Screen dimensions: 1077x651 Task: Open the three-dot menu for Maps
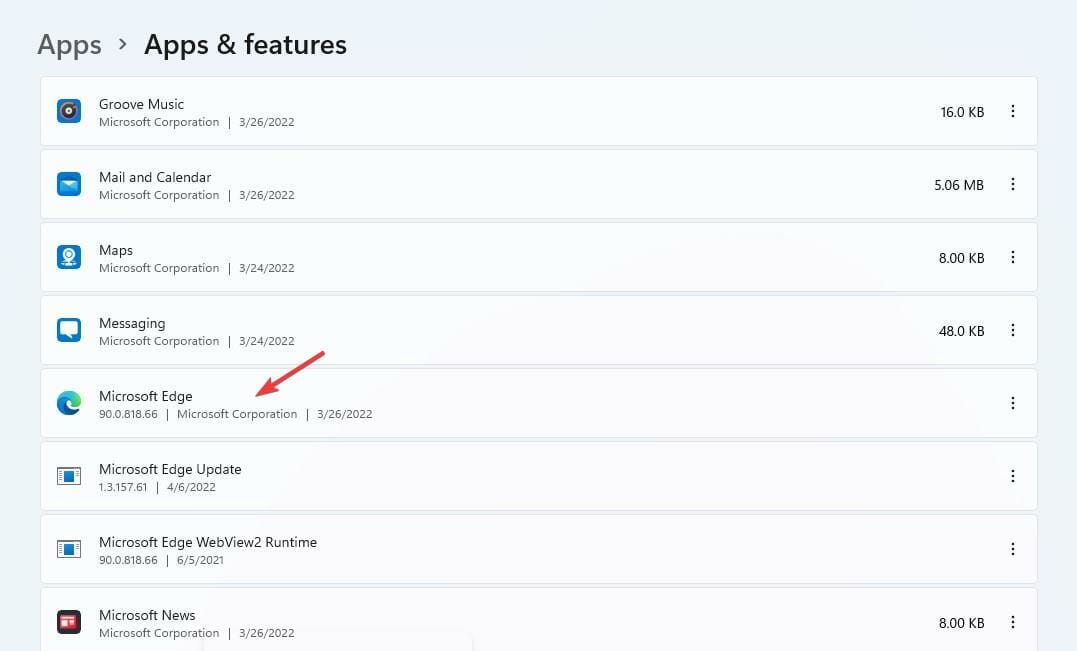point(1012,258)
